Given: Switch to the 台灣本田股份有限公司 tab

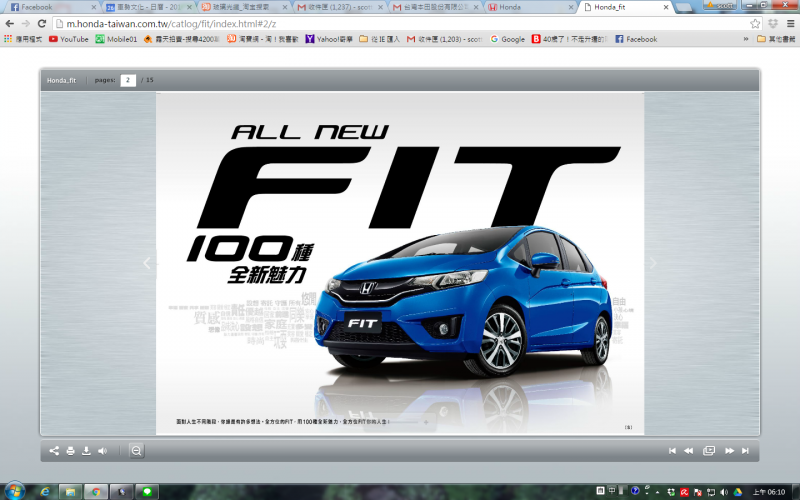Looking at the screenshot, I should pos(435,7).
